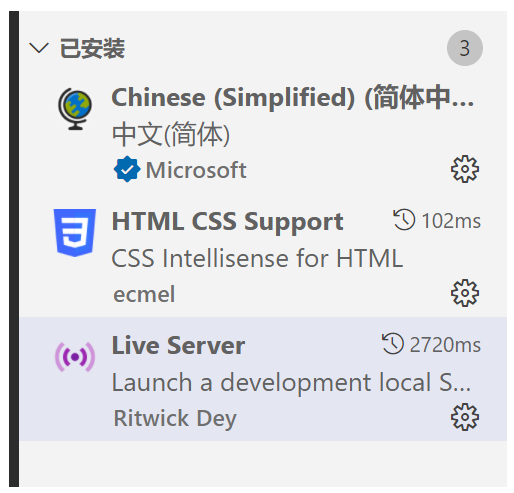This screenshot has width=514, height=493.
Task: Open Chinese (Simplified) extension title
Action: click(x=293, y=98)
